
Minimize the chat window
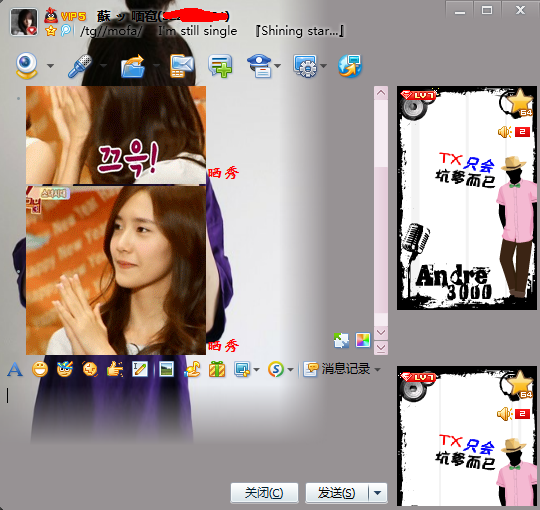[460, 10]
